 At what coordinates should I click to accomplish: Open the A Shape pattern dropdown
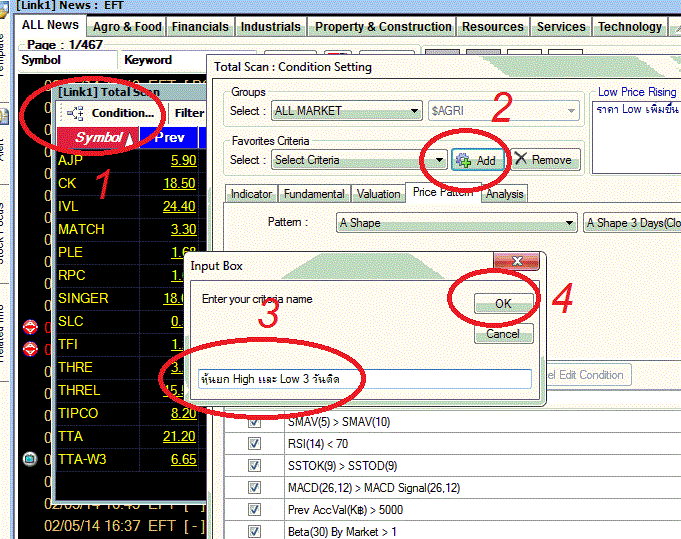point(456,223)
